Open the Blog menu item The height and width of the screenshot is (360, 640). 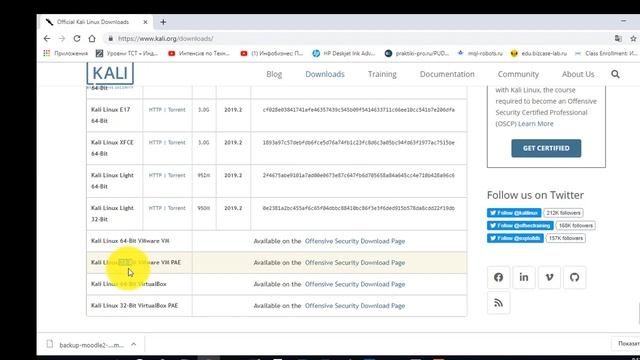(274, 74)
